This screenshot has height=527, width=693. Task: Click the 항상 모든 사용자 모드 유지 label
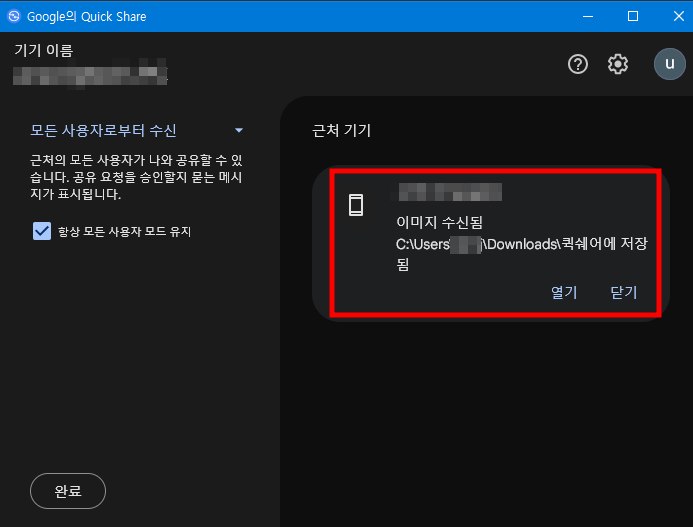pyautogui.click(x=125, y=232)
